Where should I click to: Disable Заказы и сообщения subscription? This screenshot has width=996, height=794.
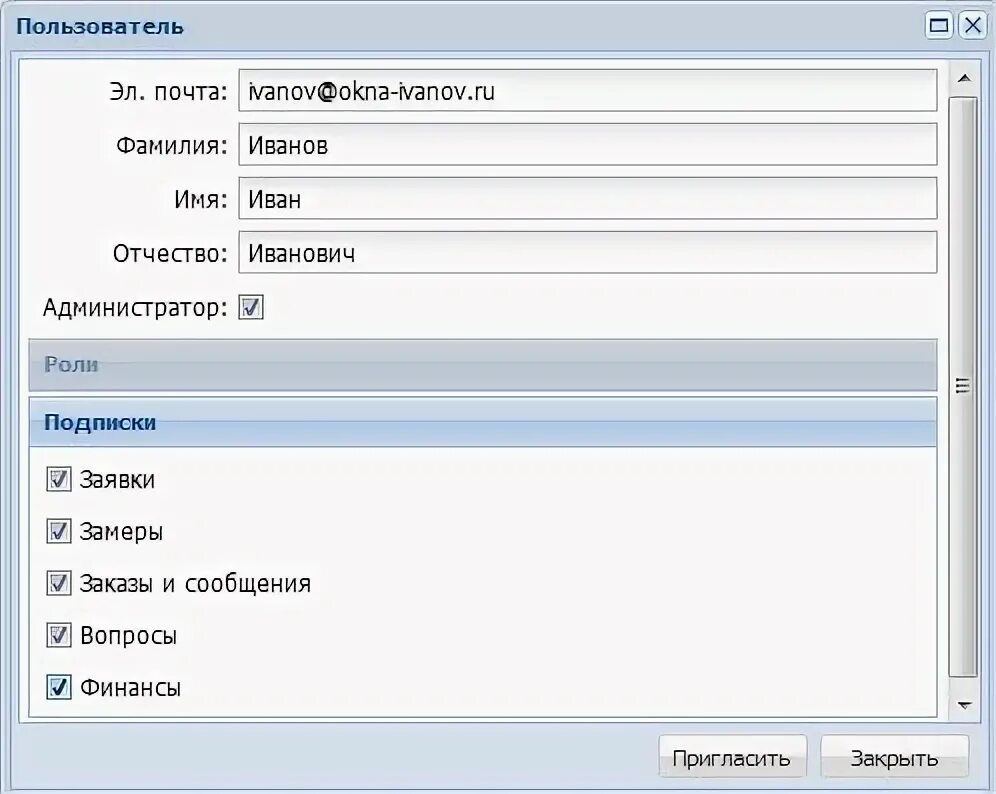(x=58, y=583)
